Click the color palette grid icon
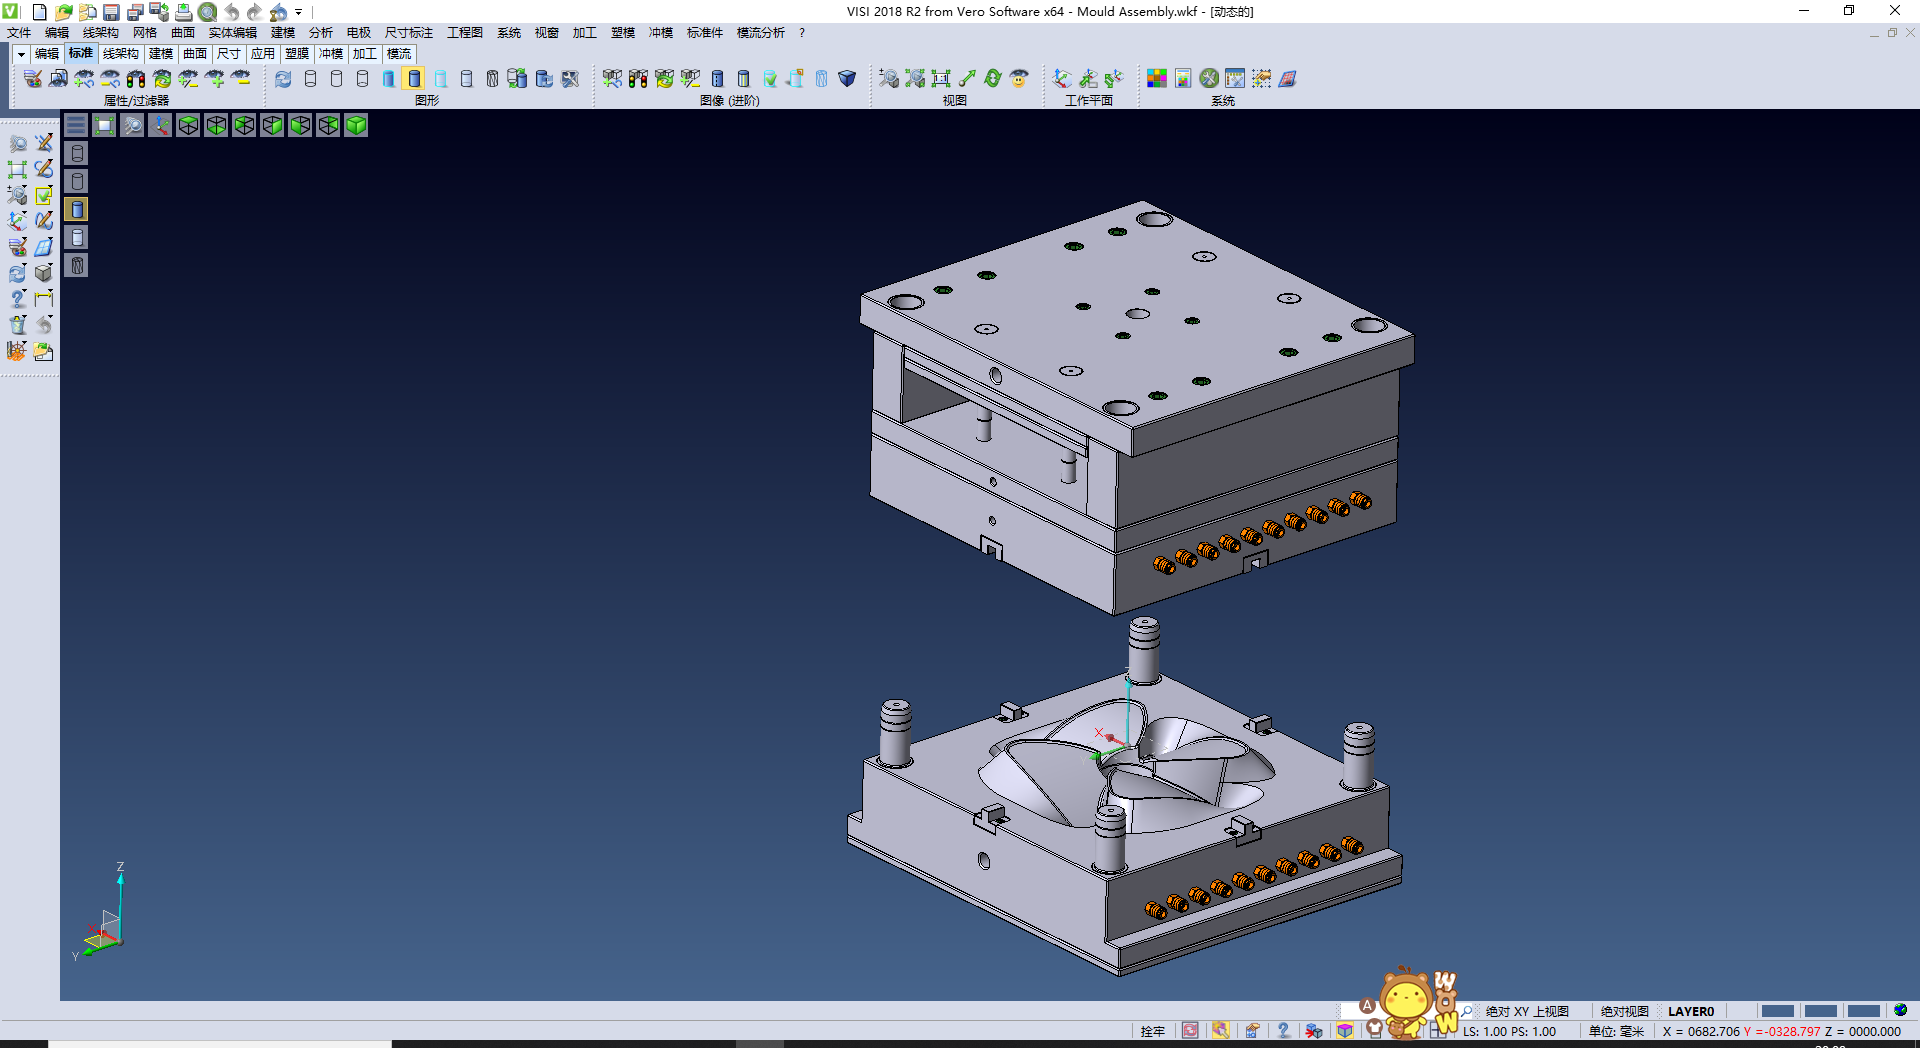Screen dimensions: 1920x1048 pyautogui.click(x=1157, y=78)
